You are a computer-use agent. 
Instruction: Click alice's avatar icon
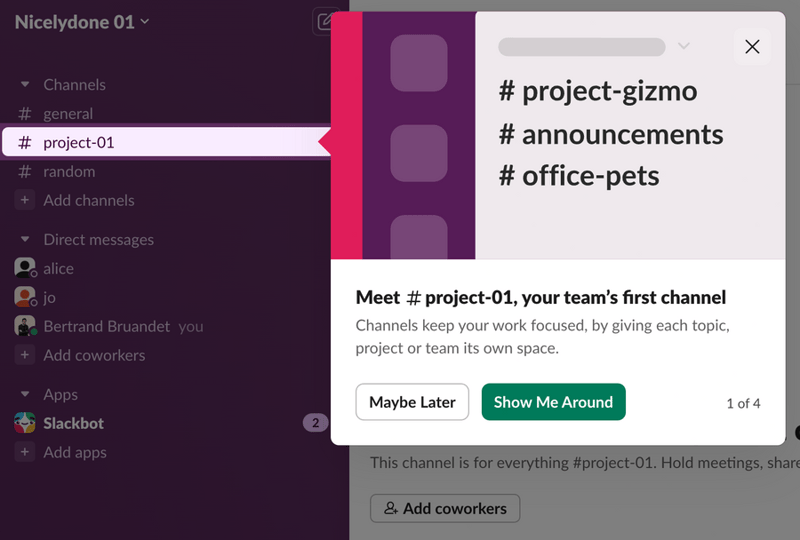tap(25, 268)
